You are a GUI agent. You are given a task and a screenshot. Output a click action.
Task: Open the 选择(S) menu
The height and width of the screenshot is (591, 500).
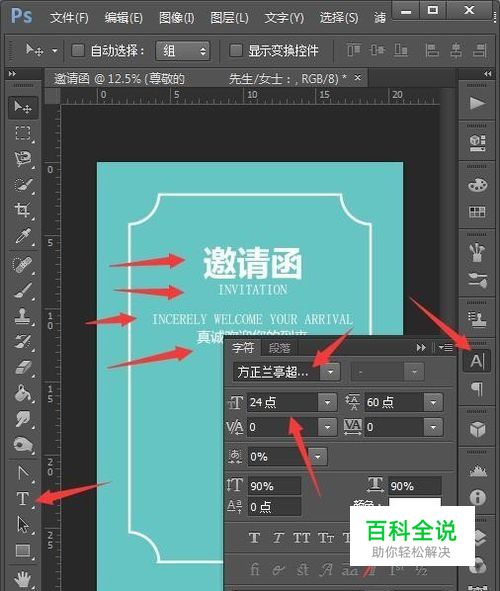[x=339, y=18]
